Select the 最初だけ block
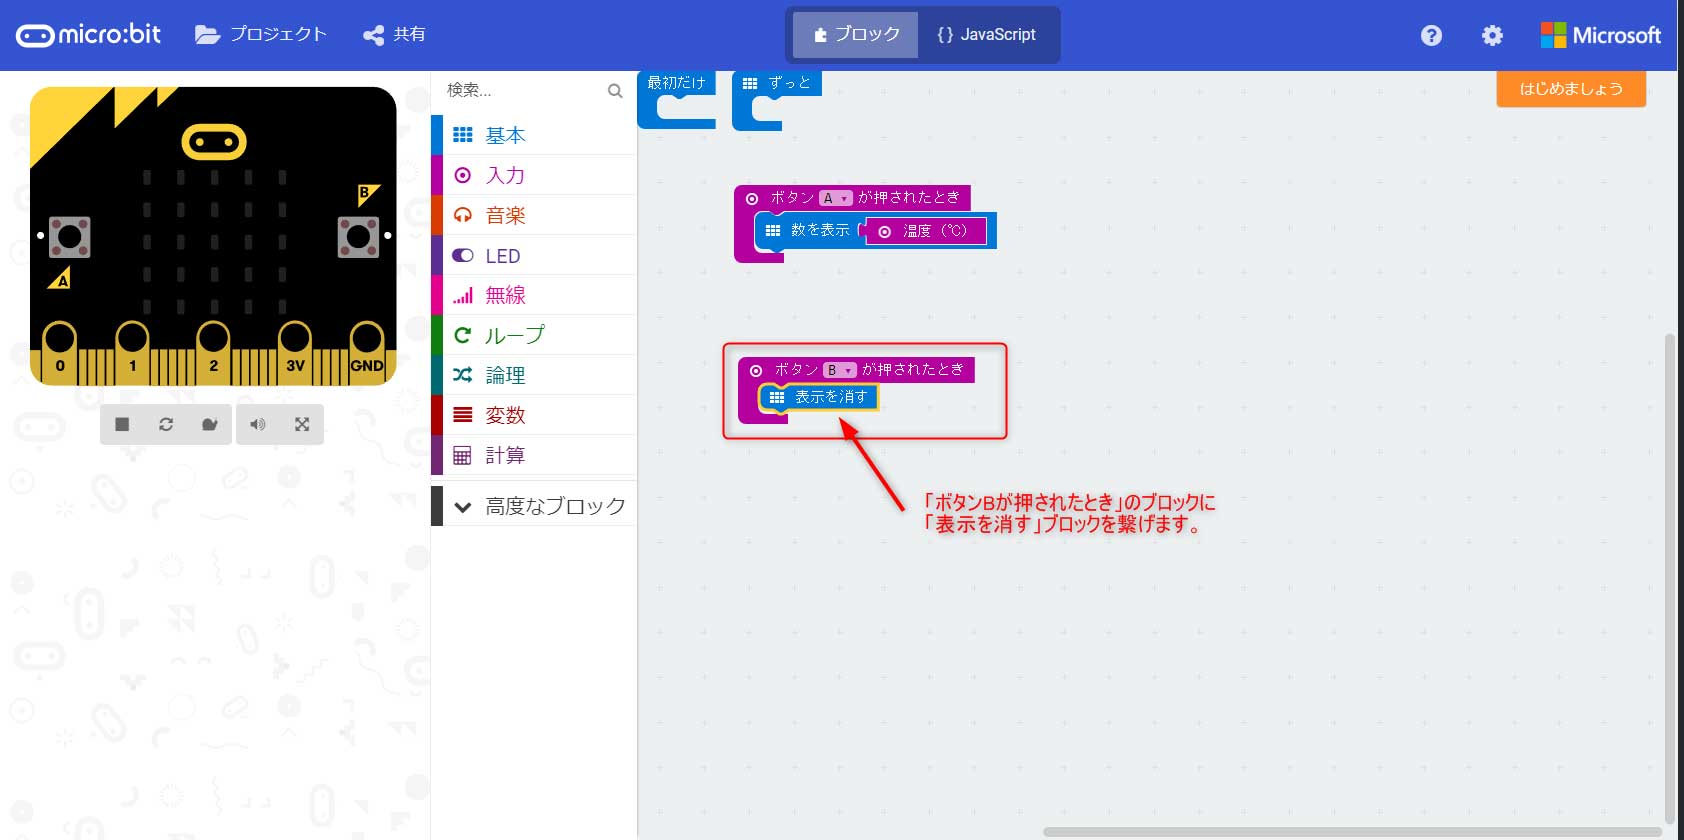The height and width of the screenshot is (840, 1684). point(677,84)
